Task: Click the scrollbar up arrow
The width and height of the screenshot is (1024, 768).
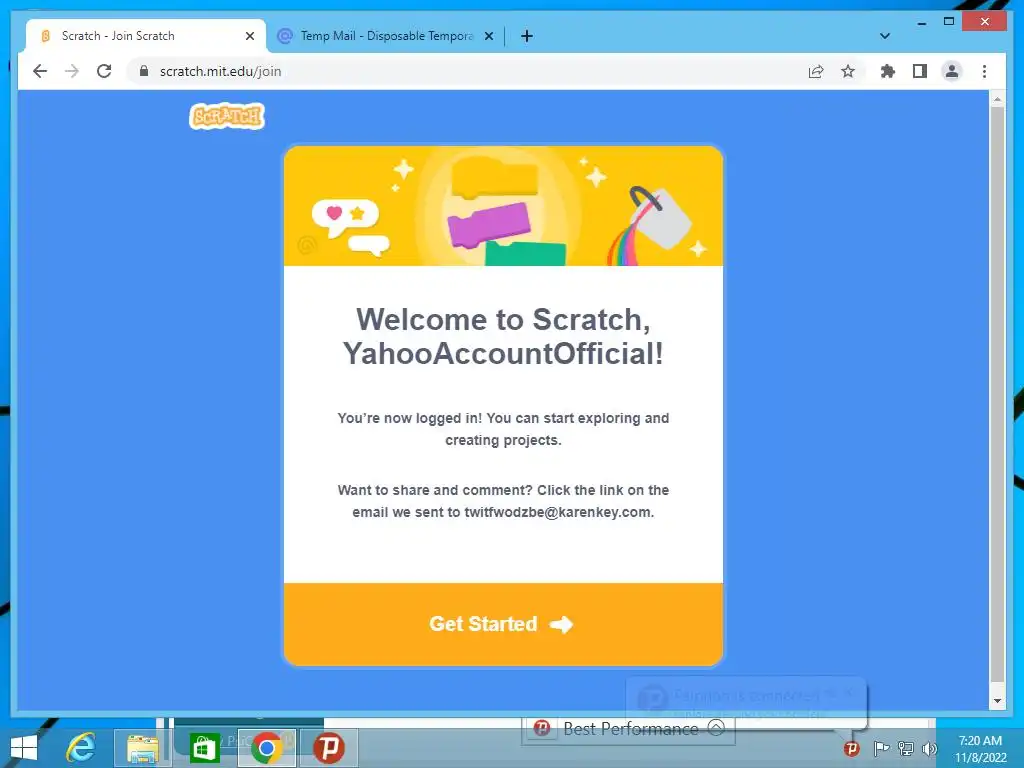Action: click(x=997, y=99)
